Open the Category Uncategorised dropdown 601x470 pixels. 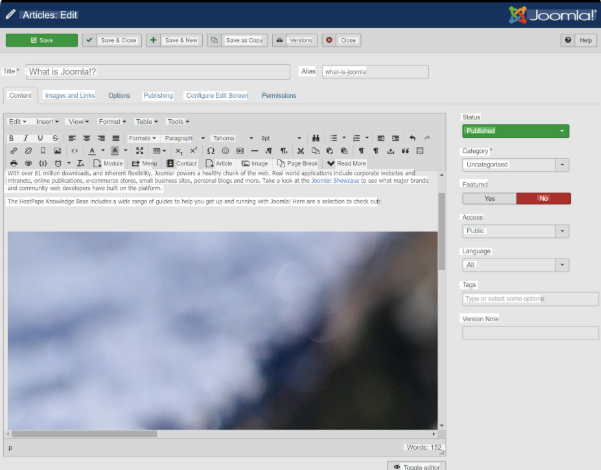coord(516,165)
